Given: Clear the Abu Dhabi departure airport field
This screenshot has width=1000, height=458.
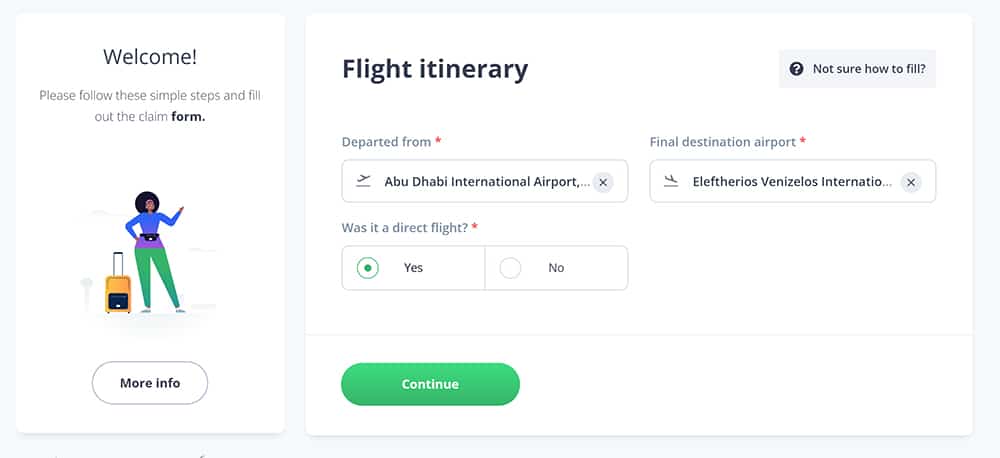Looking at the screenshot, I should [x=603, y=182].
